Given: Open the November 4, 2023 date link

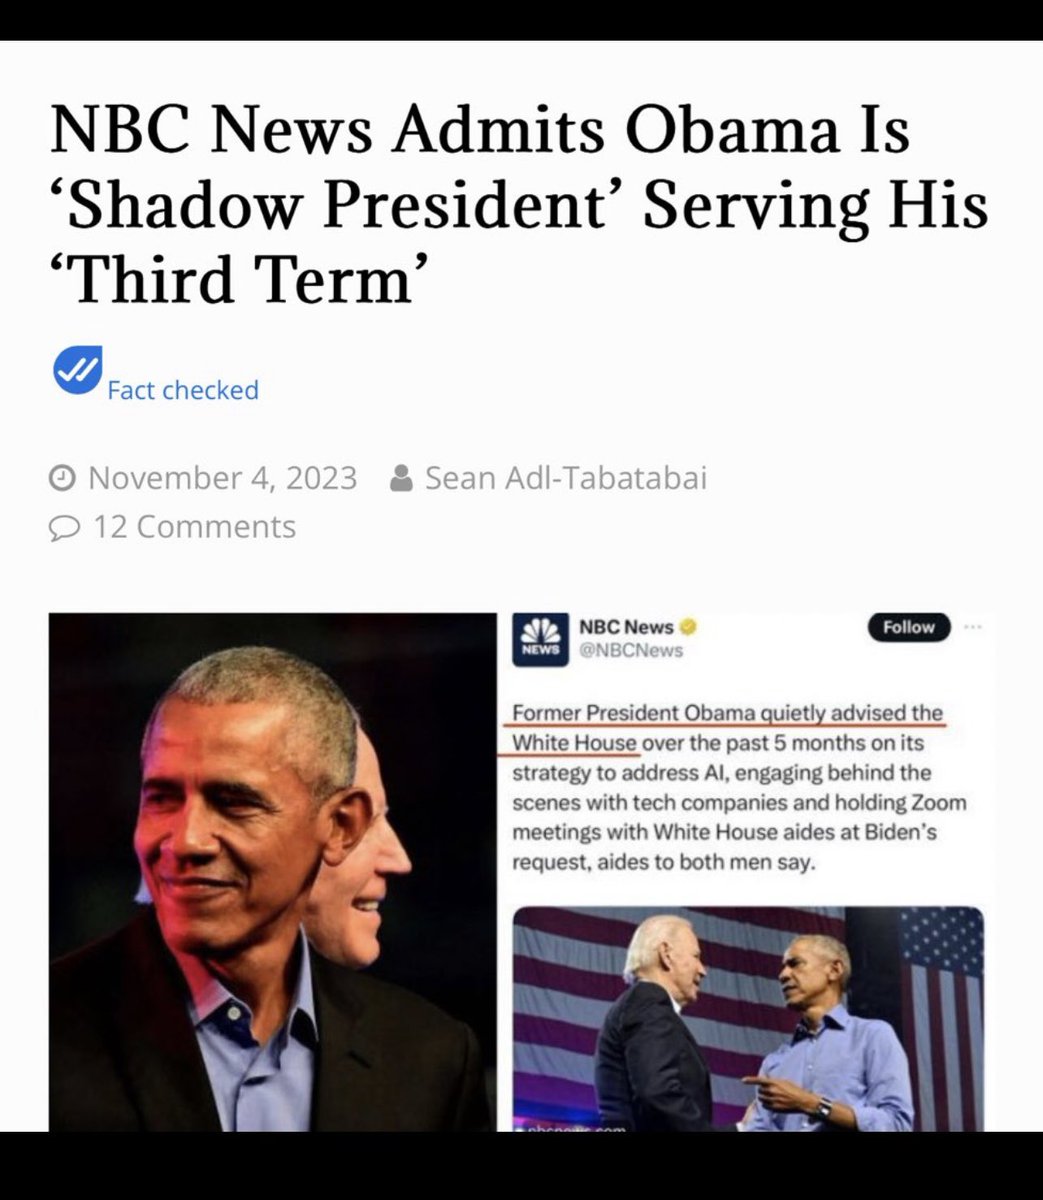Looking at the screenshot, I should [x=222, y=478].
